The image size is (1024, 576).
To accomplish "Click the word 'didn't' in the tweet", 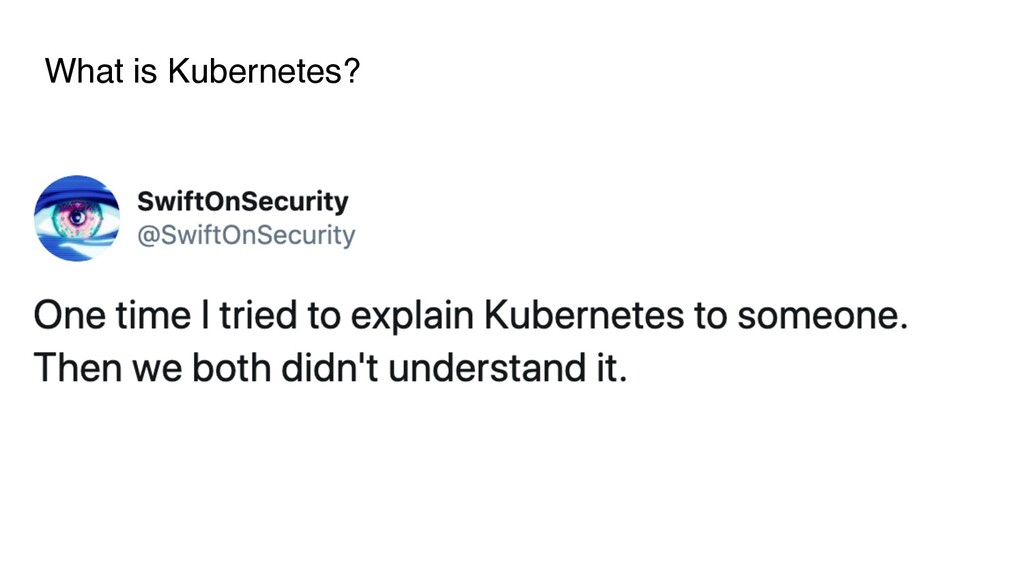I will pos(330,368).
